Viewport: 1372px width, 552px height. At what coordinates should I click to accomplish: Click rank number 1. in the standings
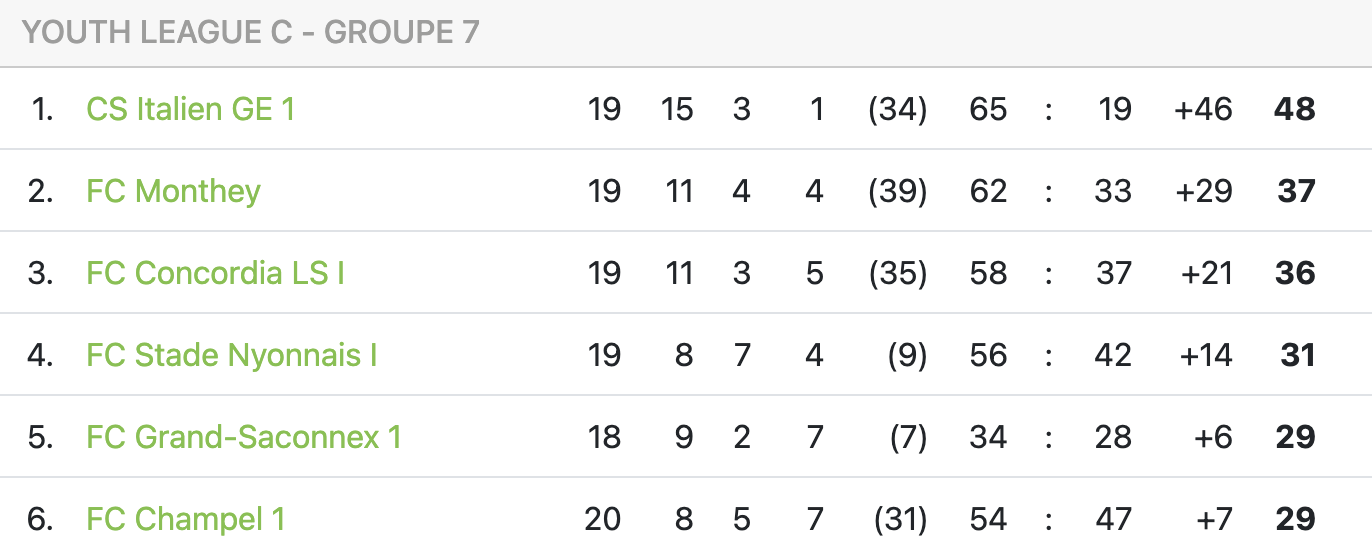pyautogui.click(x=43, y=109)
